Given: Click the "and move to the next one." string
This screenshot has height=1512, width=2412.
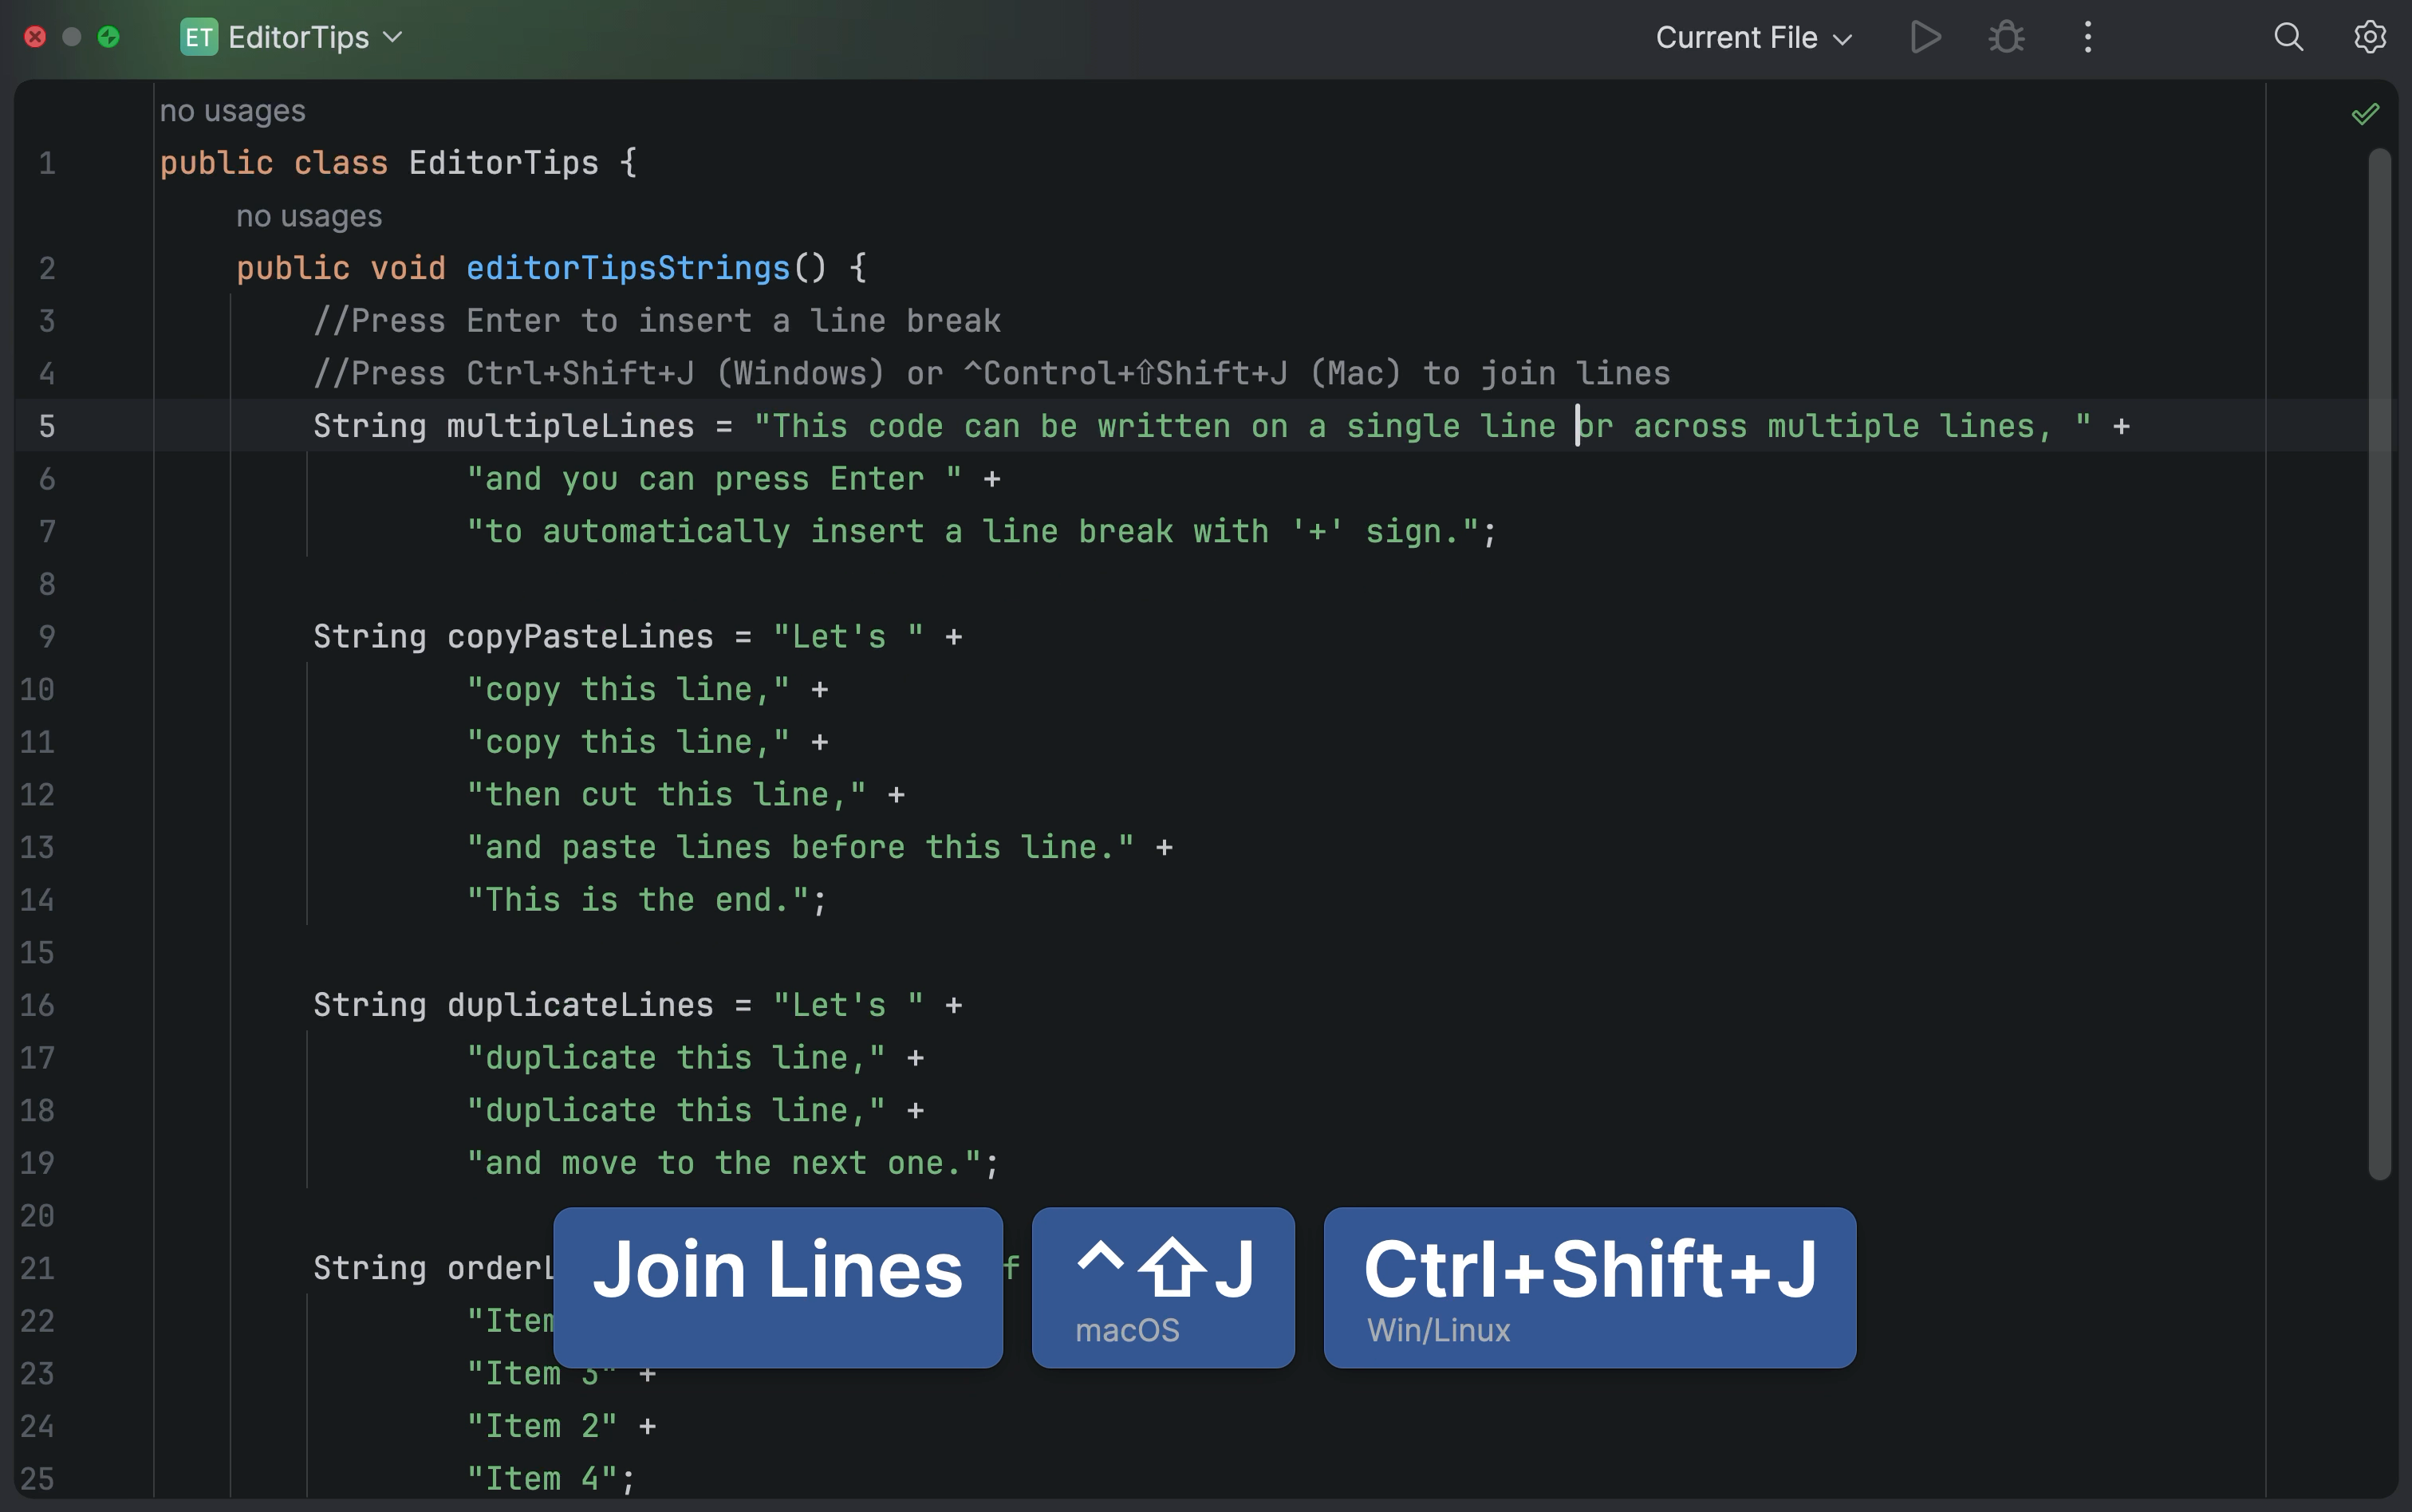Looking at the screenshot, I should point(724,1163).
